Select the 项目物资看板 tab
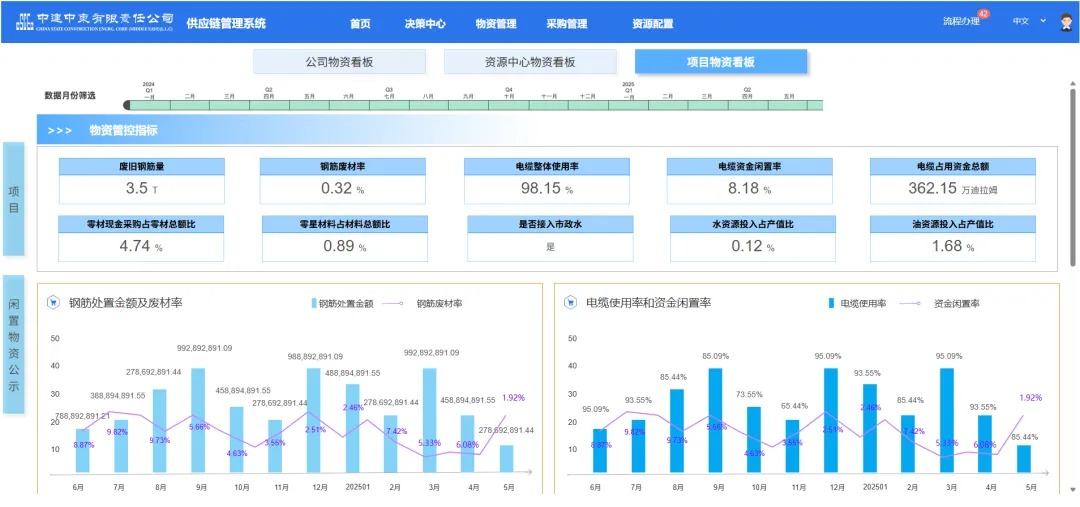1080x507 pixels. pyautogui.click(x=721, y=62)
